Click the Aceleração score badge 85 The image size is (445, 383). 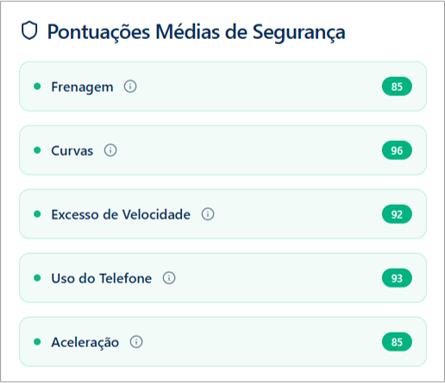(397, 342)
